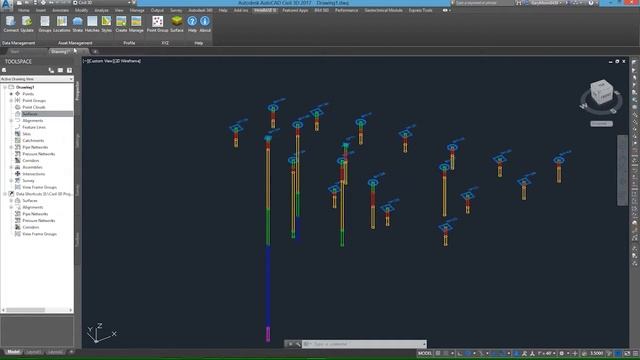This screenshot has height=360, width=640.
Task: Expand Surfaces under Data Shortcuts
Action: pos(11,200)
